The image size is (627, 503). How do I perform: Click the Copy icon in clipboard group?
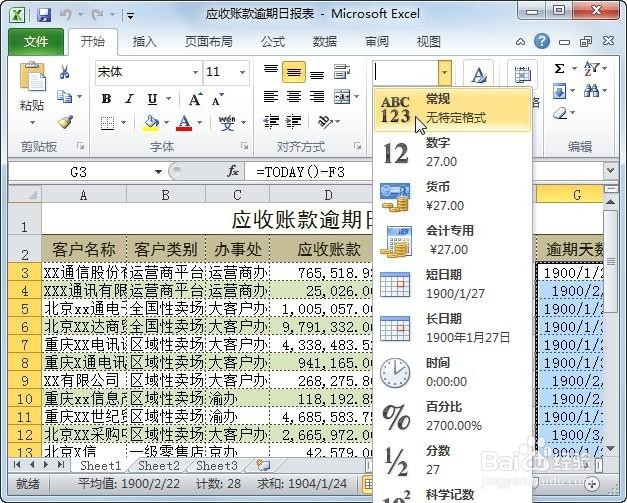[x=65, y=96]
